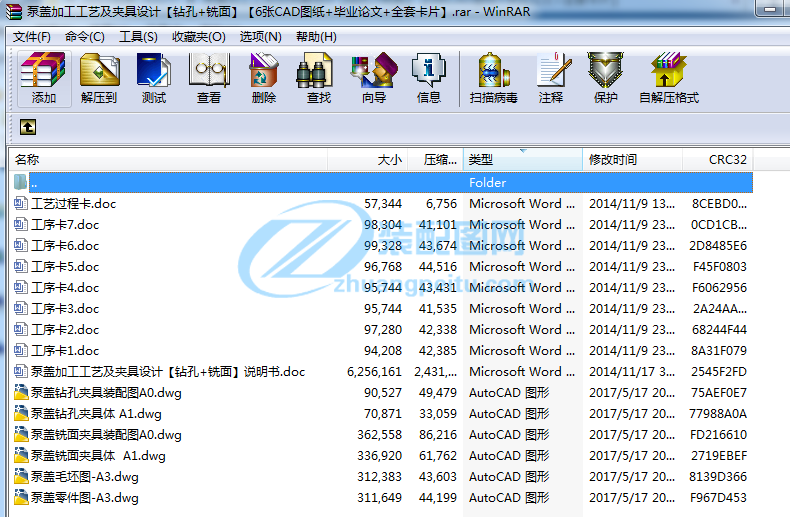
Task: Click the Folder type cell
Action: (x=487, y=182)
